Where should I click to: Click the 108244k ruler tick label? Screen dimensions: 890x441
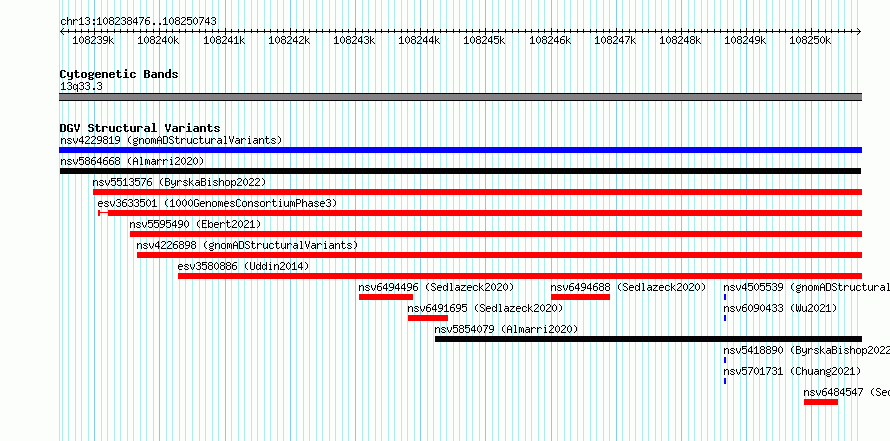click(419, 40)
